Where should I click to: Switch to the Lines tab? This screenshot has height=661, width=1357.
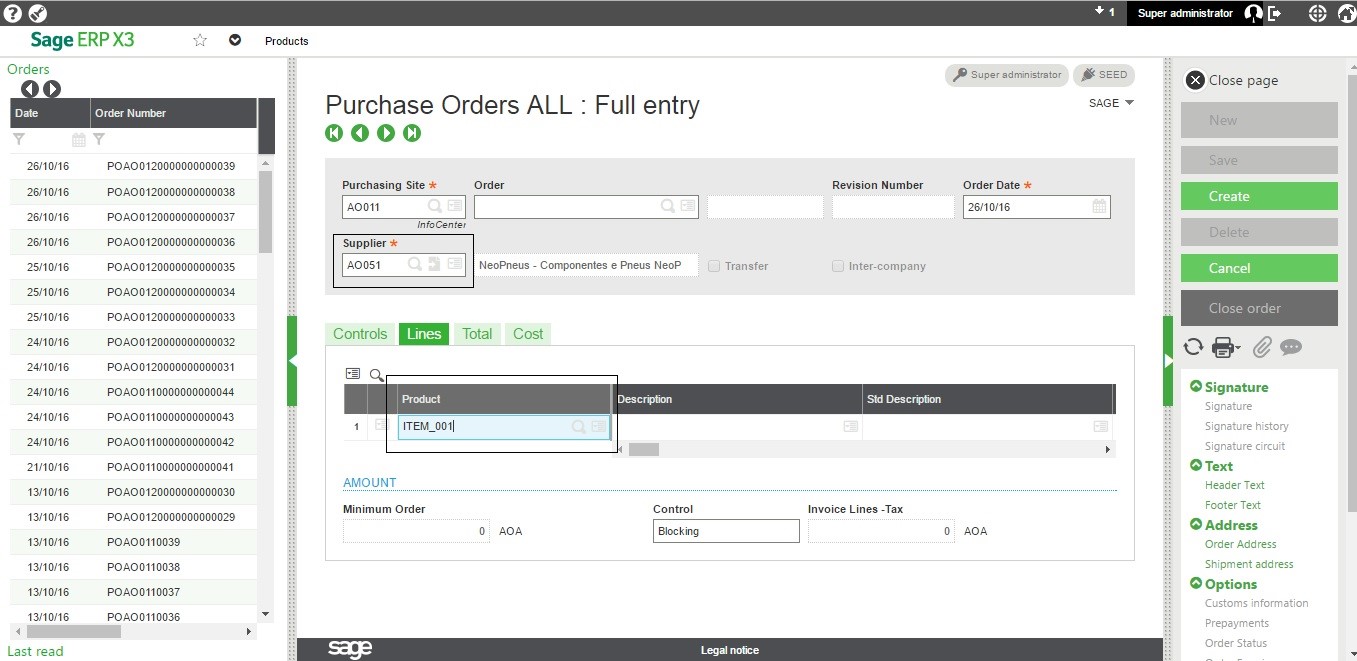point(424,334)
